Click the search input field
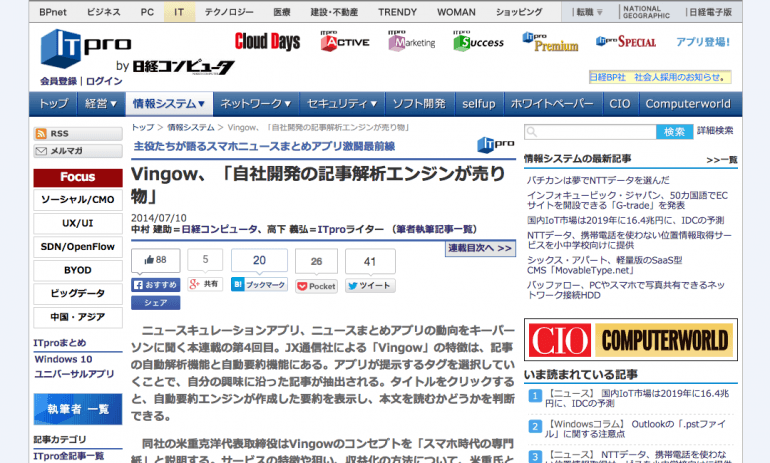Viewport: 770px width, 463px height. click(590, 132)
